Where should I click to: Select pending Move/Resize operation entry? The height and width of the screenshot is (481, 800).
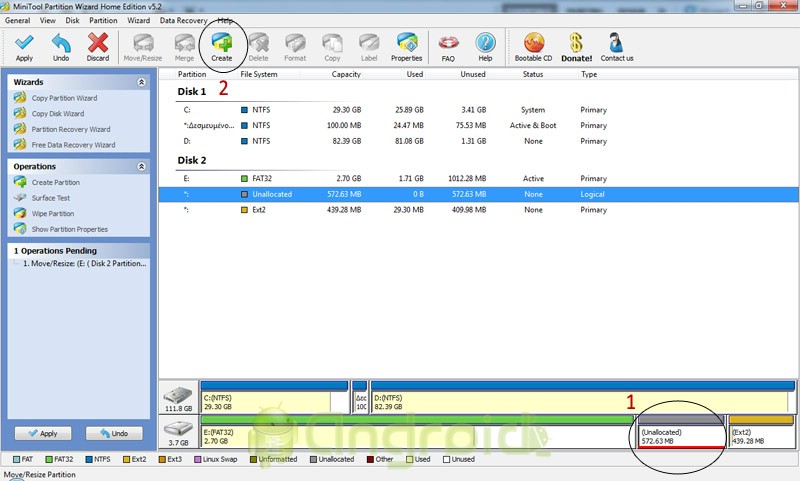pyautogui.click(x=84, y=264)
